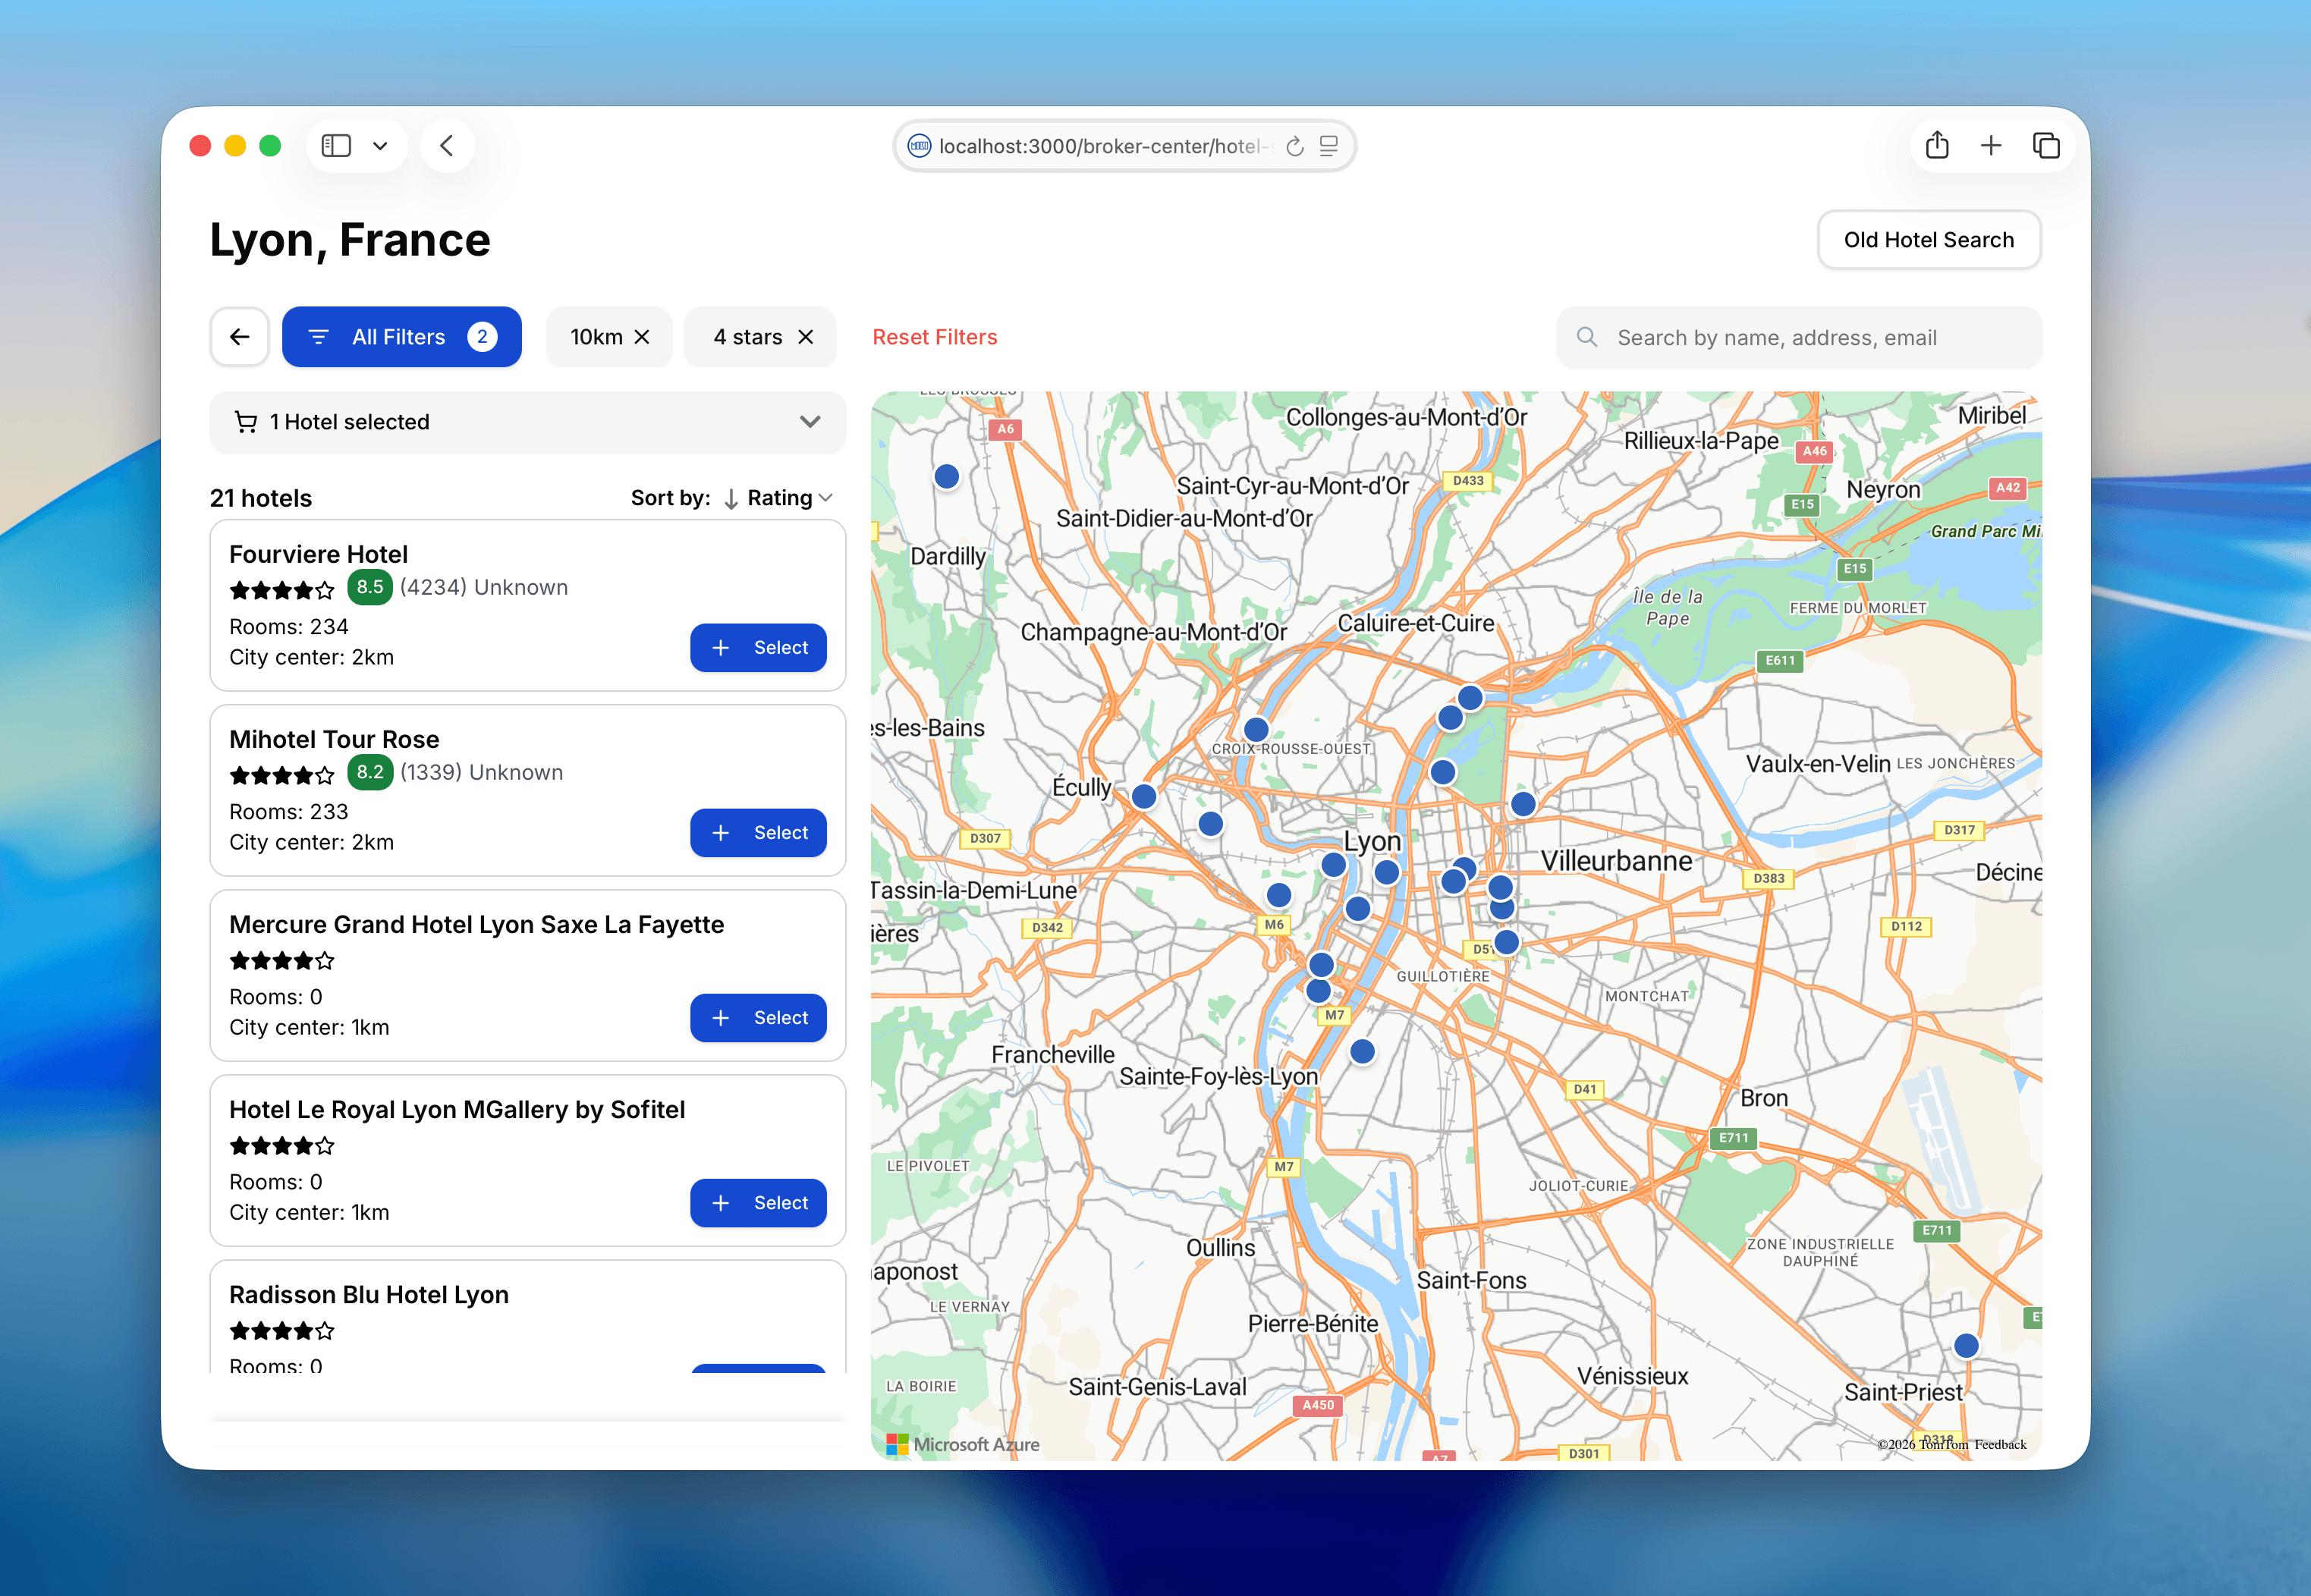Click the hotel map pin near Dardilly
The height and width of the screenshot is (1596, 2311).
click(x=946, y=476)
